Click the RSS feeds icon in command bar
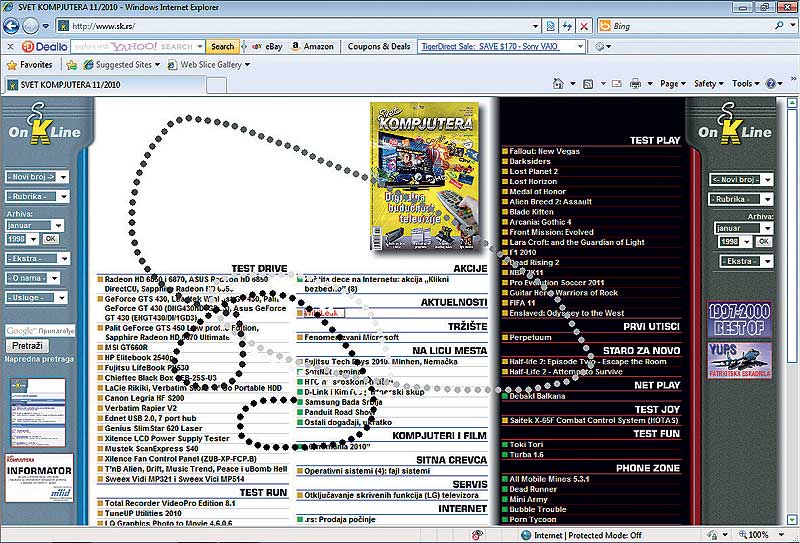Screen dimensions: 800x543 pos(588,84)
